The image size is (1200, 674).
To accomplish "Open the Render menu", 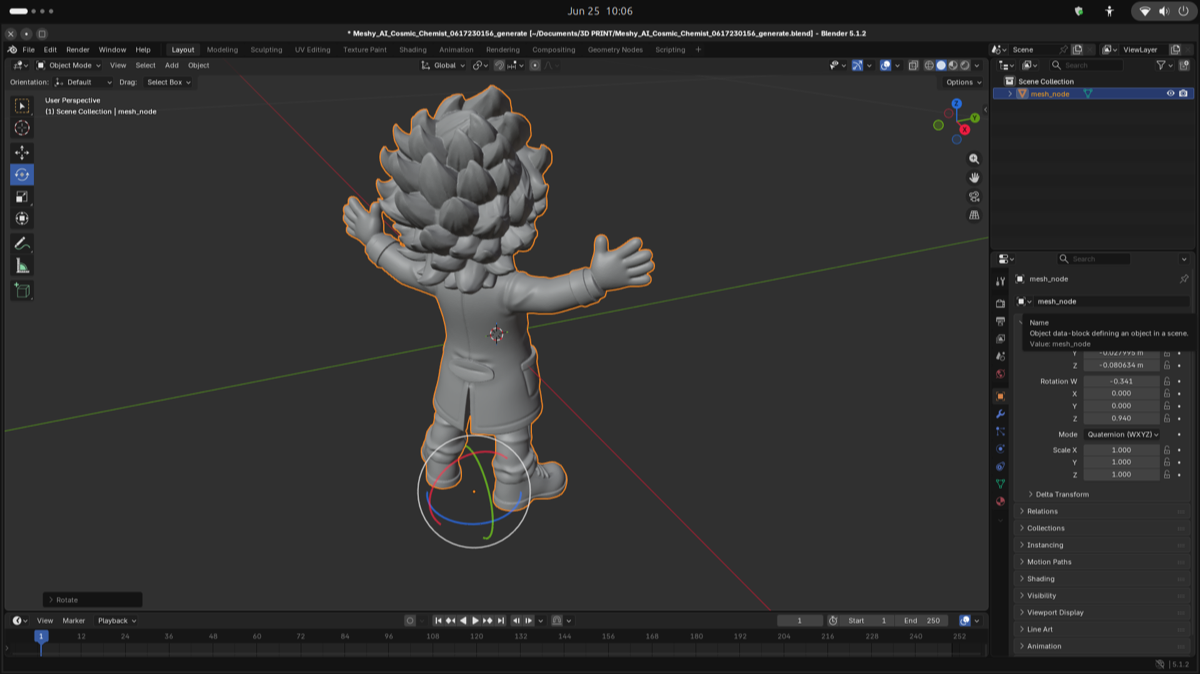I will [78, 50].
